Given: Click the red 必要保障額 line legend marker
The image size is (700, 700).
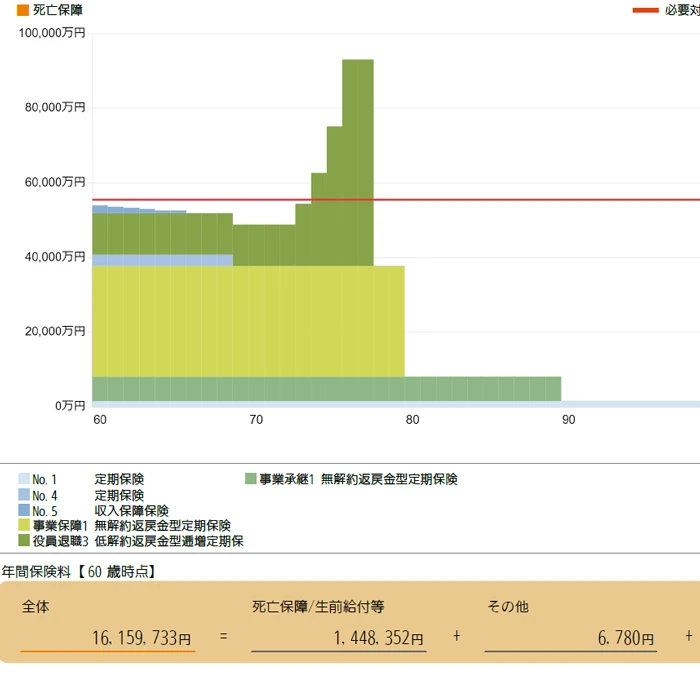Looking at the screenshot, I should click(645, 10).
